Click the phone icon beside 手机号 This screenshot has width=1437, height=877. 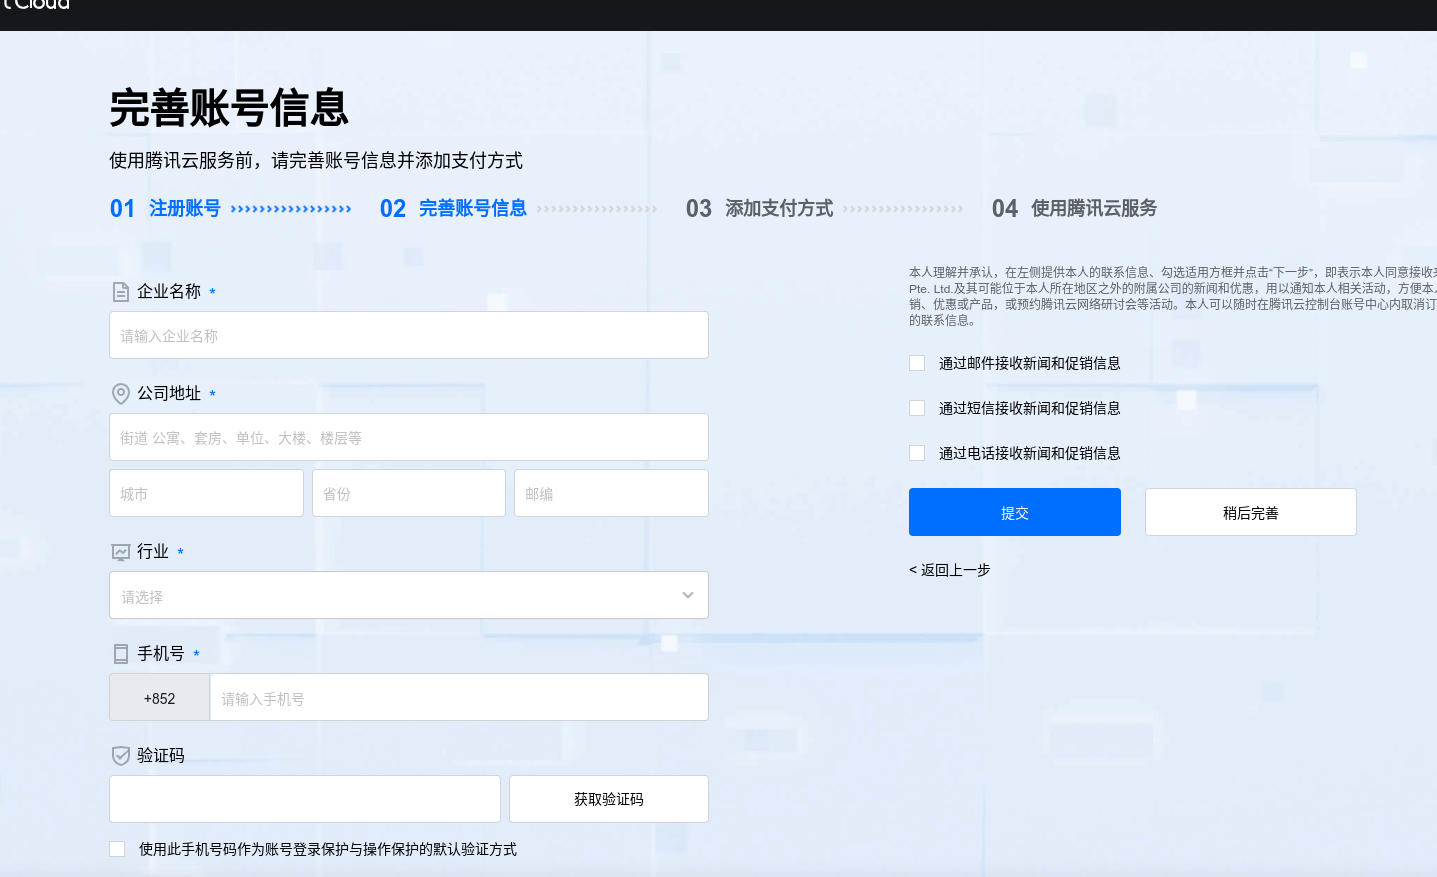tap(121, 654)
